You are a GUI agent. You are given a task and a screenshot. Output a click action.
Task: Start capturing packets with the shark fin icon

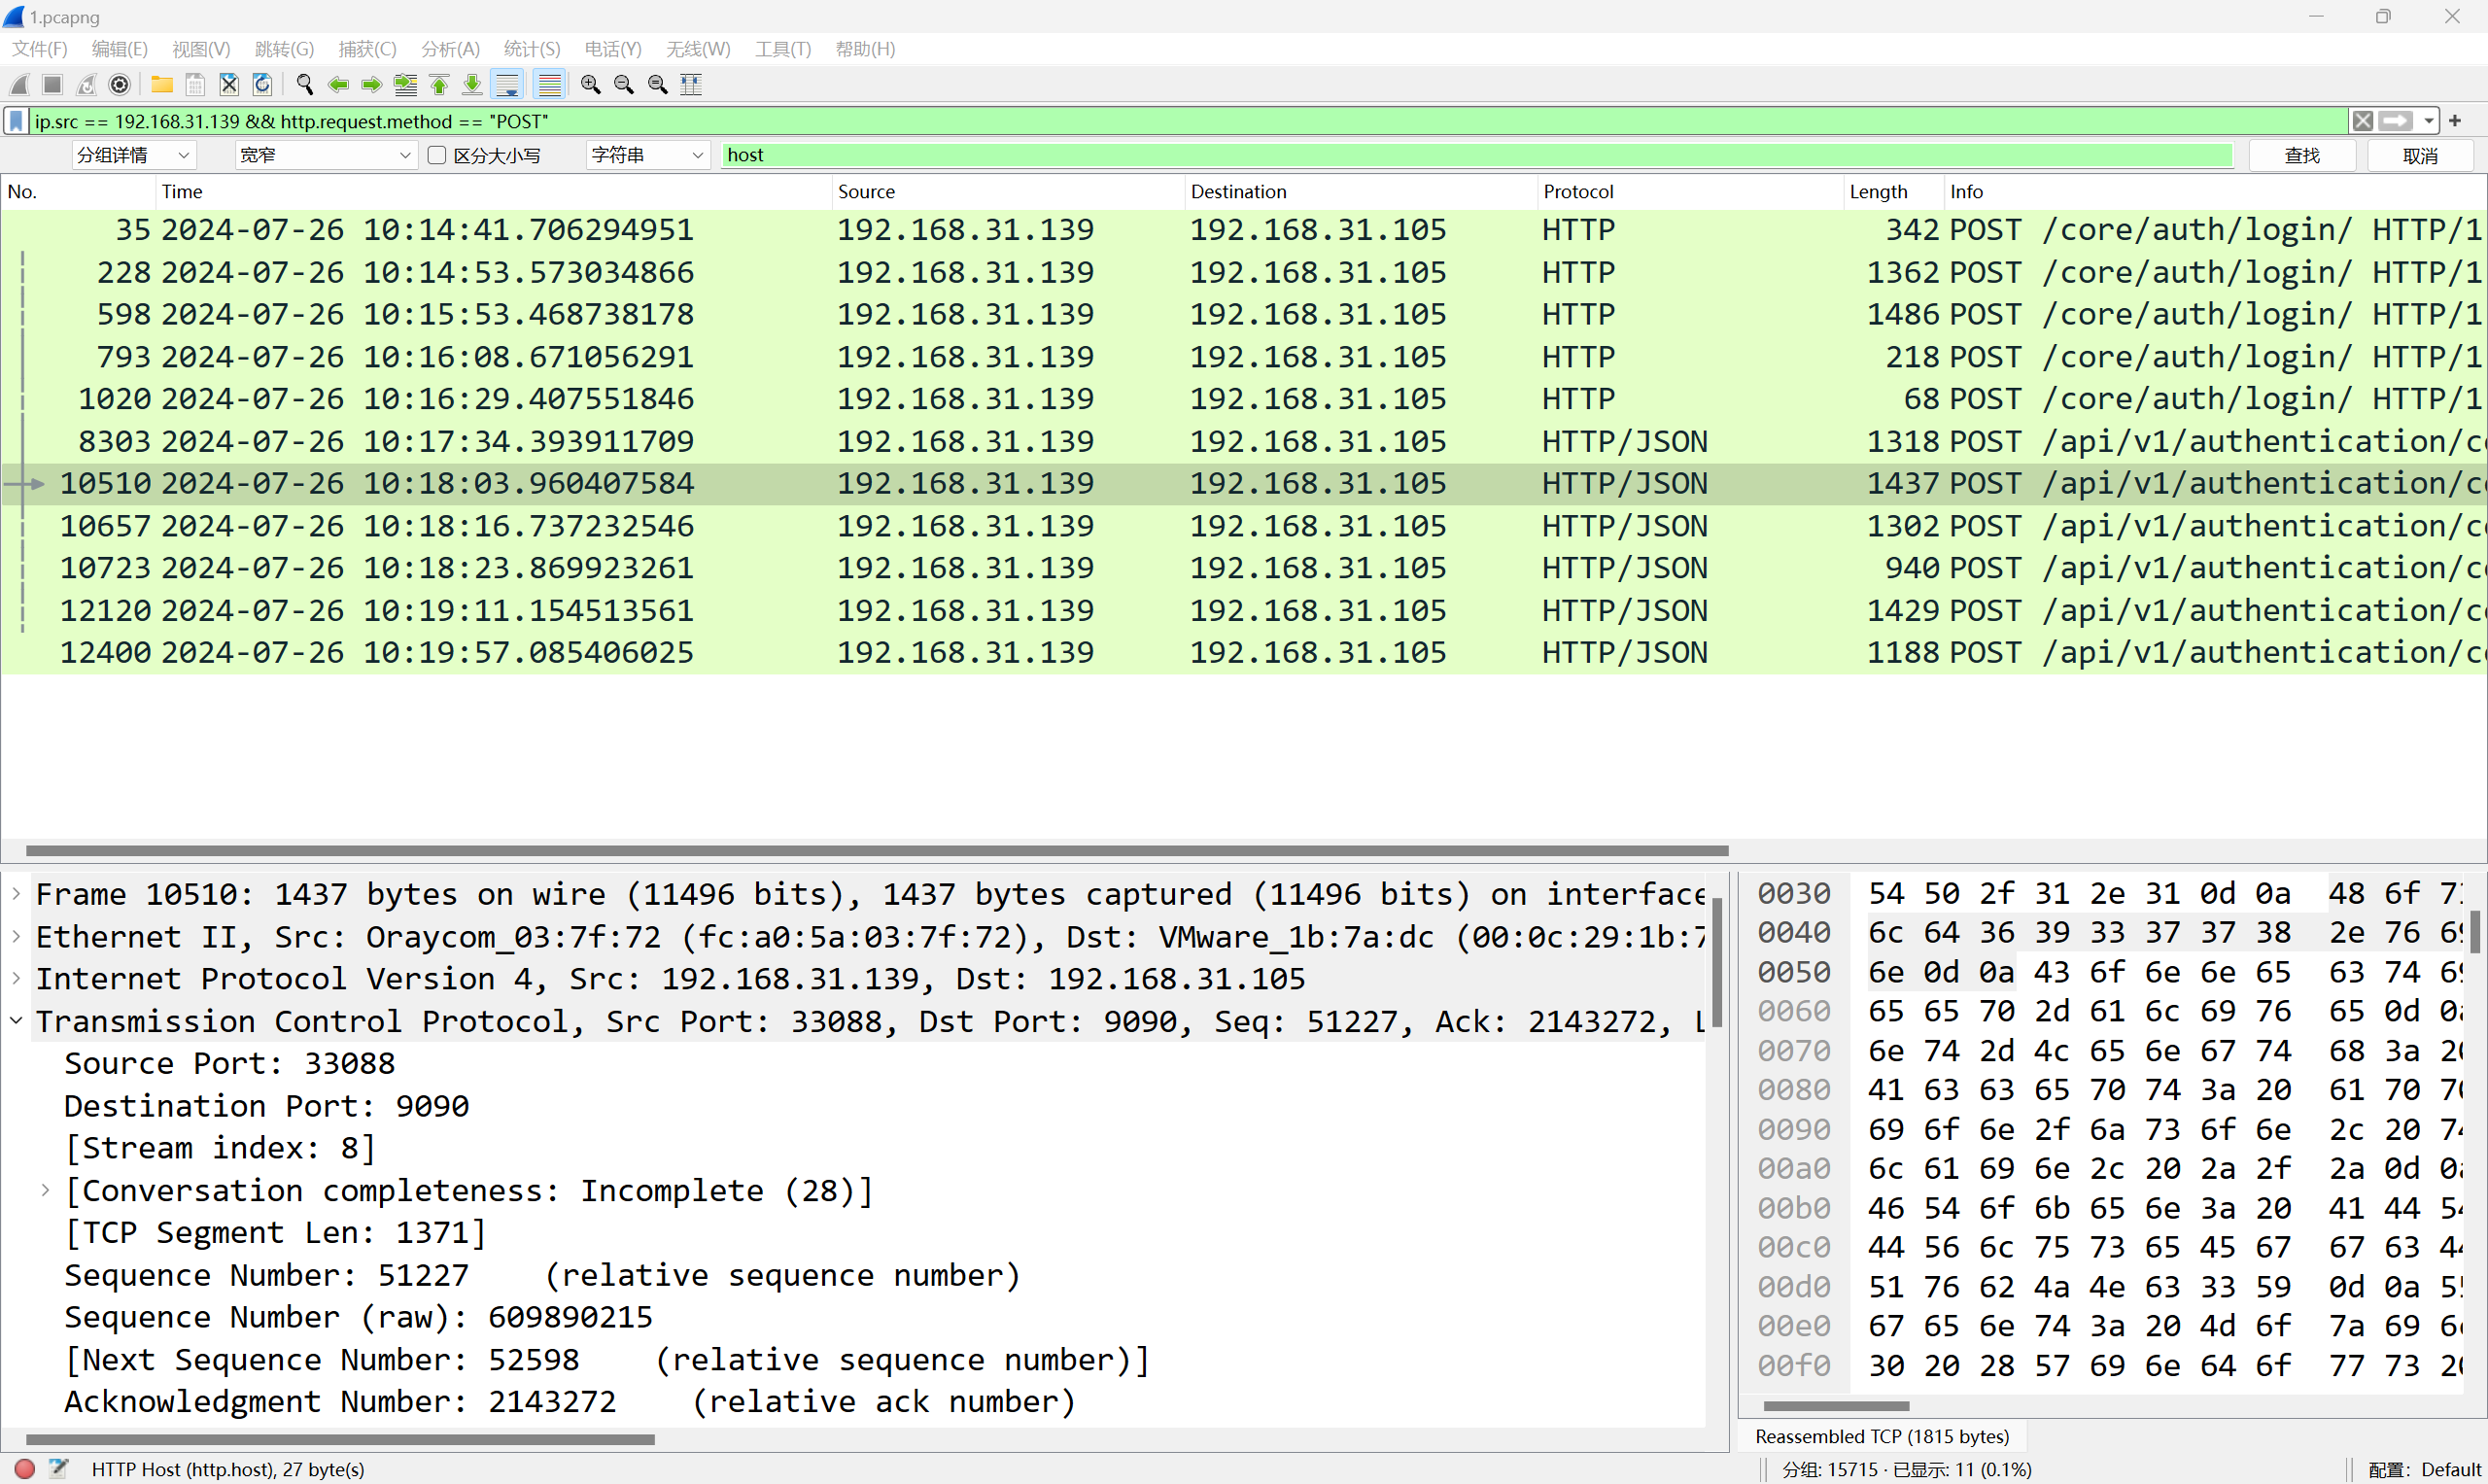(x=20, y=85)
